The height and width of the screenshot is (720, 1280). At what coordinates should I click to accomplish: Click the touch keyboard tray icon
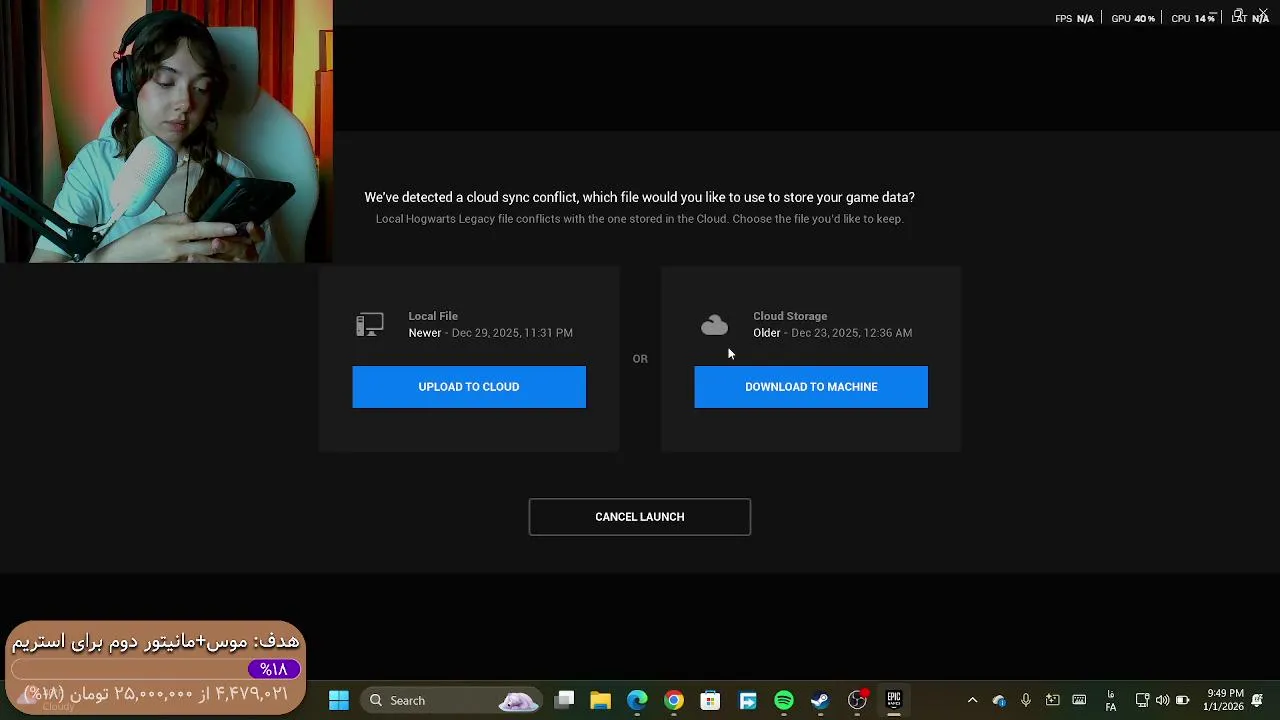(x=1079, y=700)
